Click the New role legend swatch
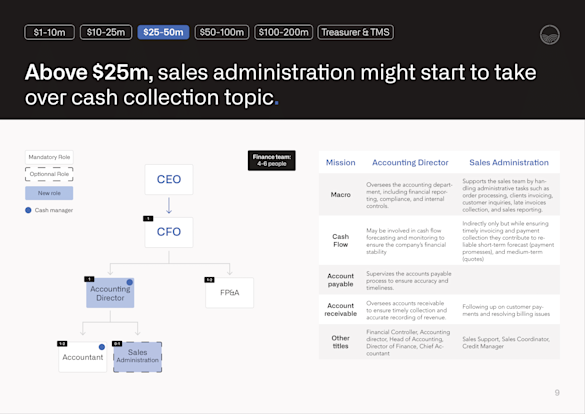Screen dimensions: 585x414 49,193
